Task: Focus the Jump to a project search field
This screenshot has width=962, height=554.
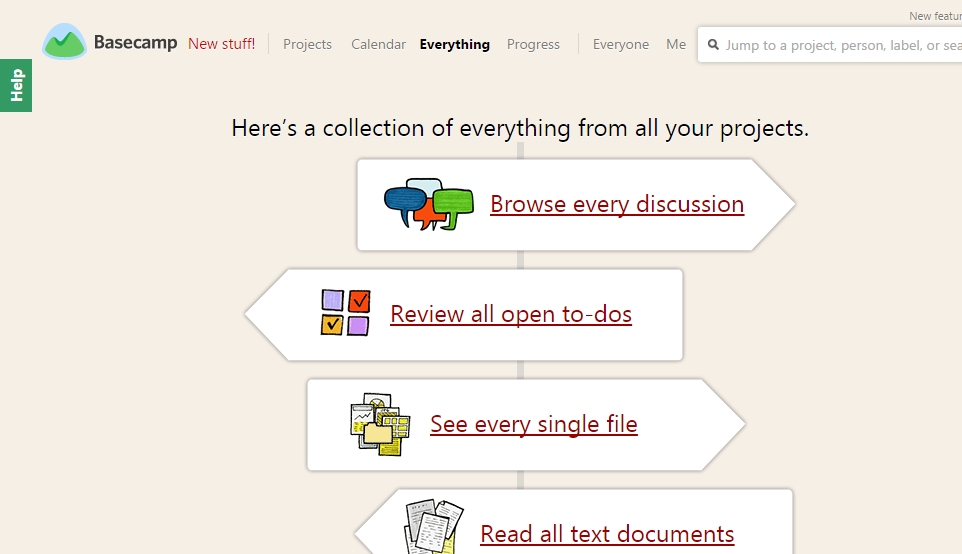Action: 830,45
